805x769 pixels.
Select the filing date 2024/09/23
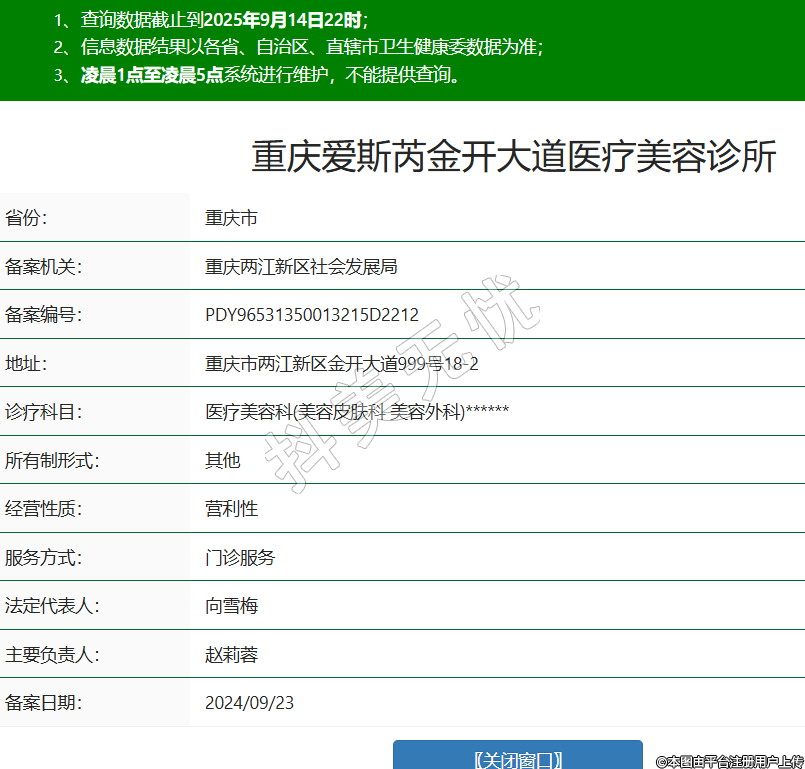[x=249, y=703]
